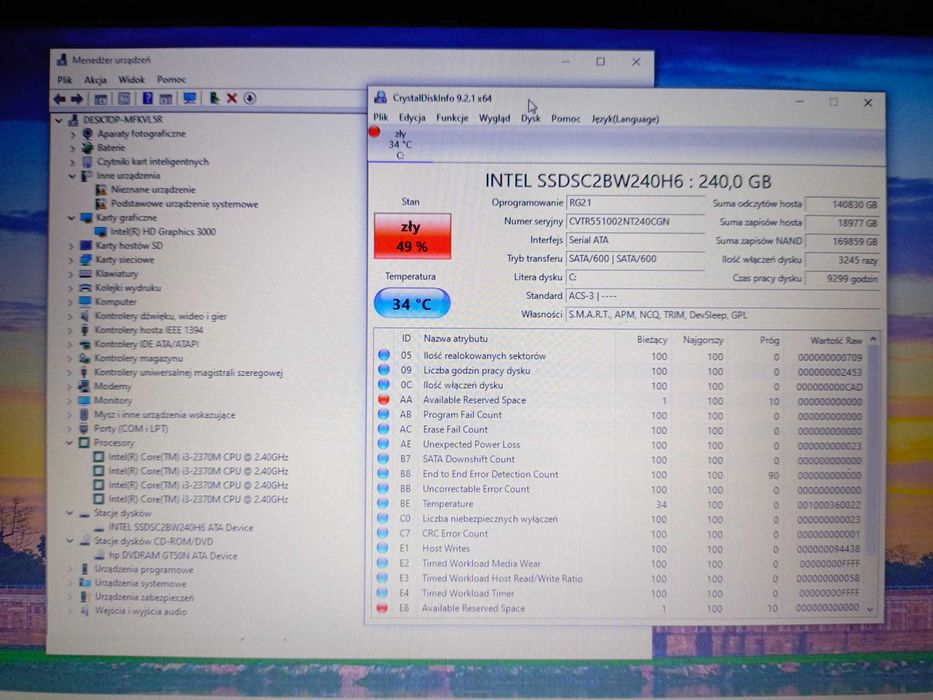
Task: Click red status orb on E8 row
Action: pyautogui.click(x=382, y=608)
